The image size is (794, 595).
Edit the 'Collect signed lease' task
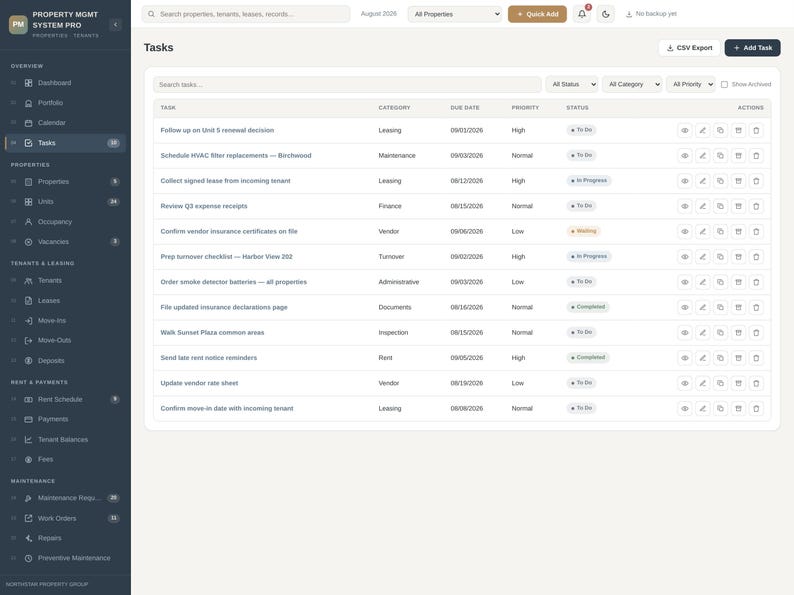(x=702, y=181)
